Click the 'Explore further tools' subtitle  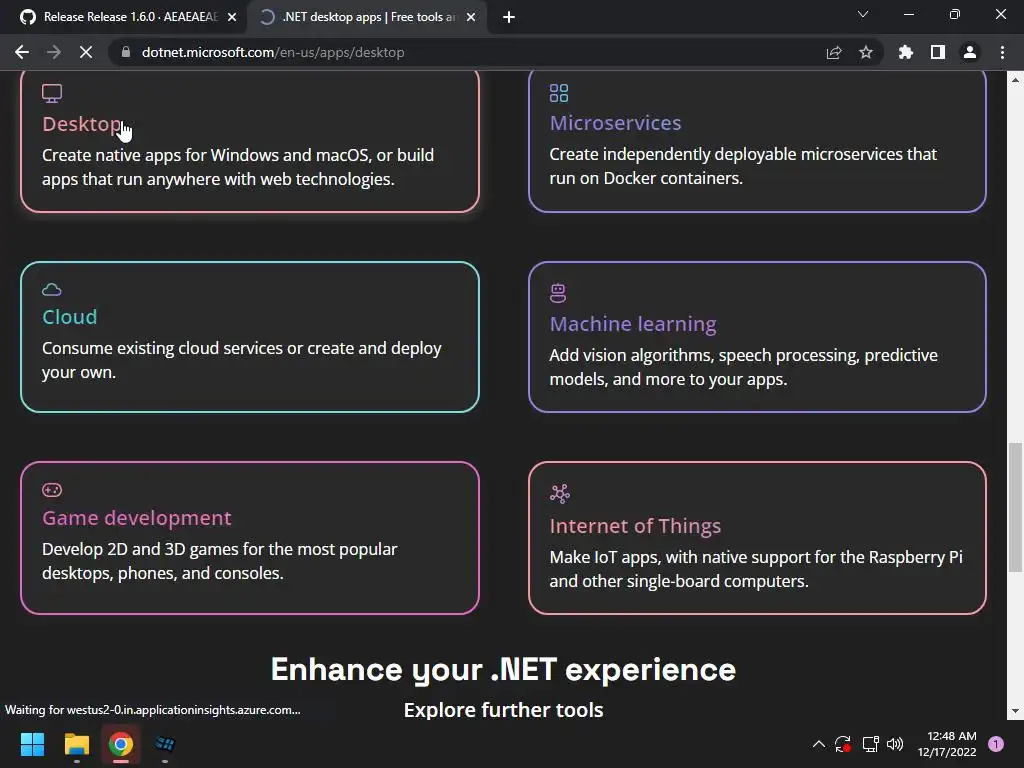[504, 710]
